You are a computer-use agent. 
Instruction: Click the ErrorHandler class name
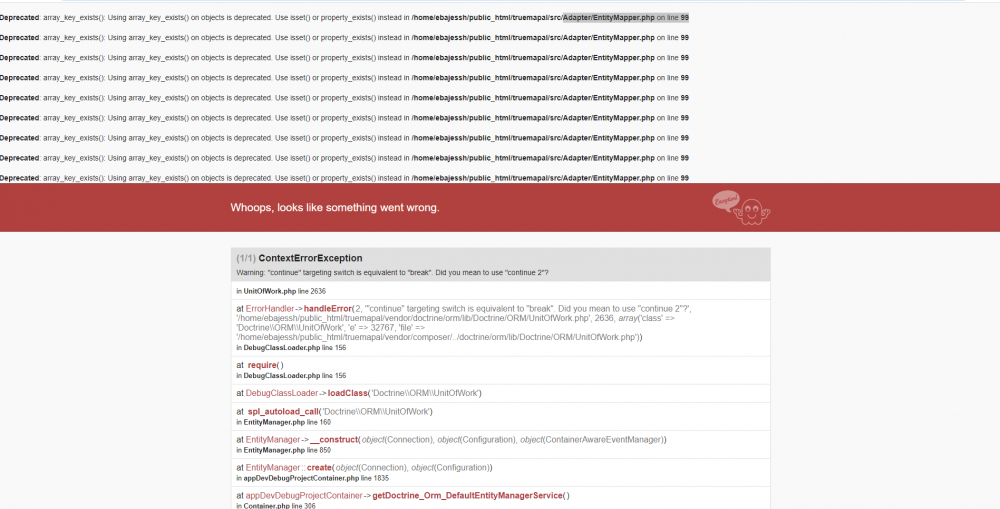click(x=270, y=308)
